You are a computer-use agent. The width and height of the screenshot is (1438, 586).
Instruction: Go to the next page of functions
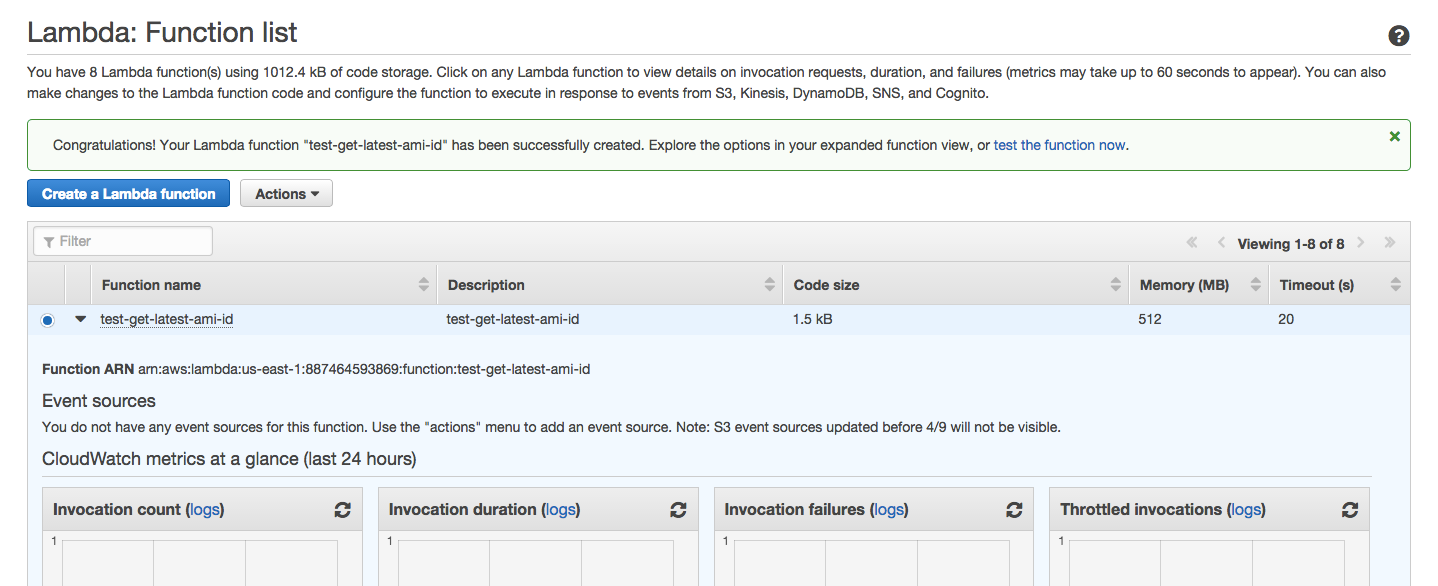(x=1361, y=242)
